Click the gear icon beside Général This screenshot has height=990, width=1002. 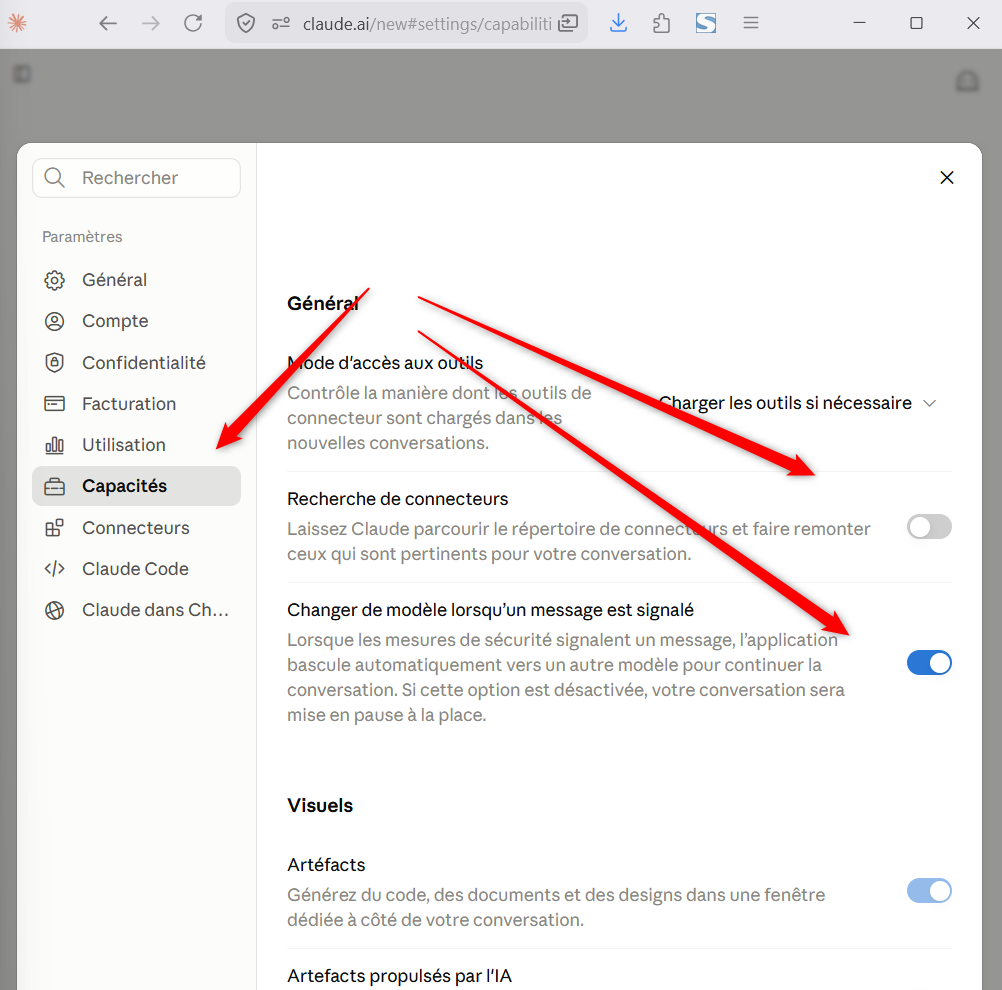pyautogui.click(x=54, y=280)
